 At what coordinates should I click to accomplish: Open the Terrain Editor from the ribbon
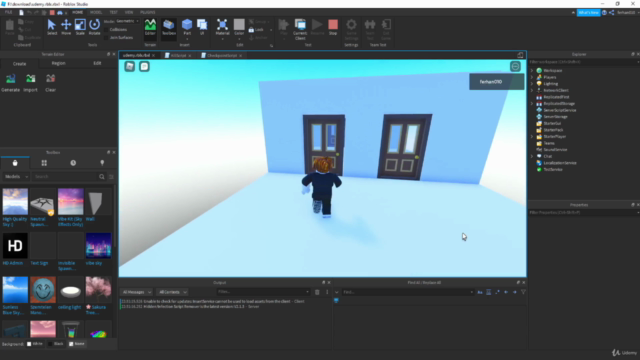(x=150, y=27)
